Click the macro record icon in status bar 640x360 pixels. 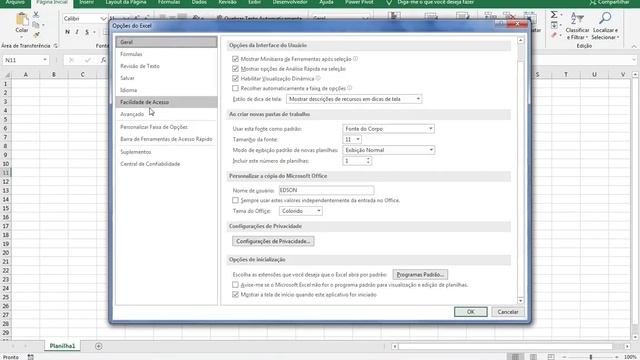[31, 357]
